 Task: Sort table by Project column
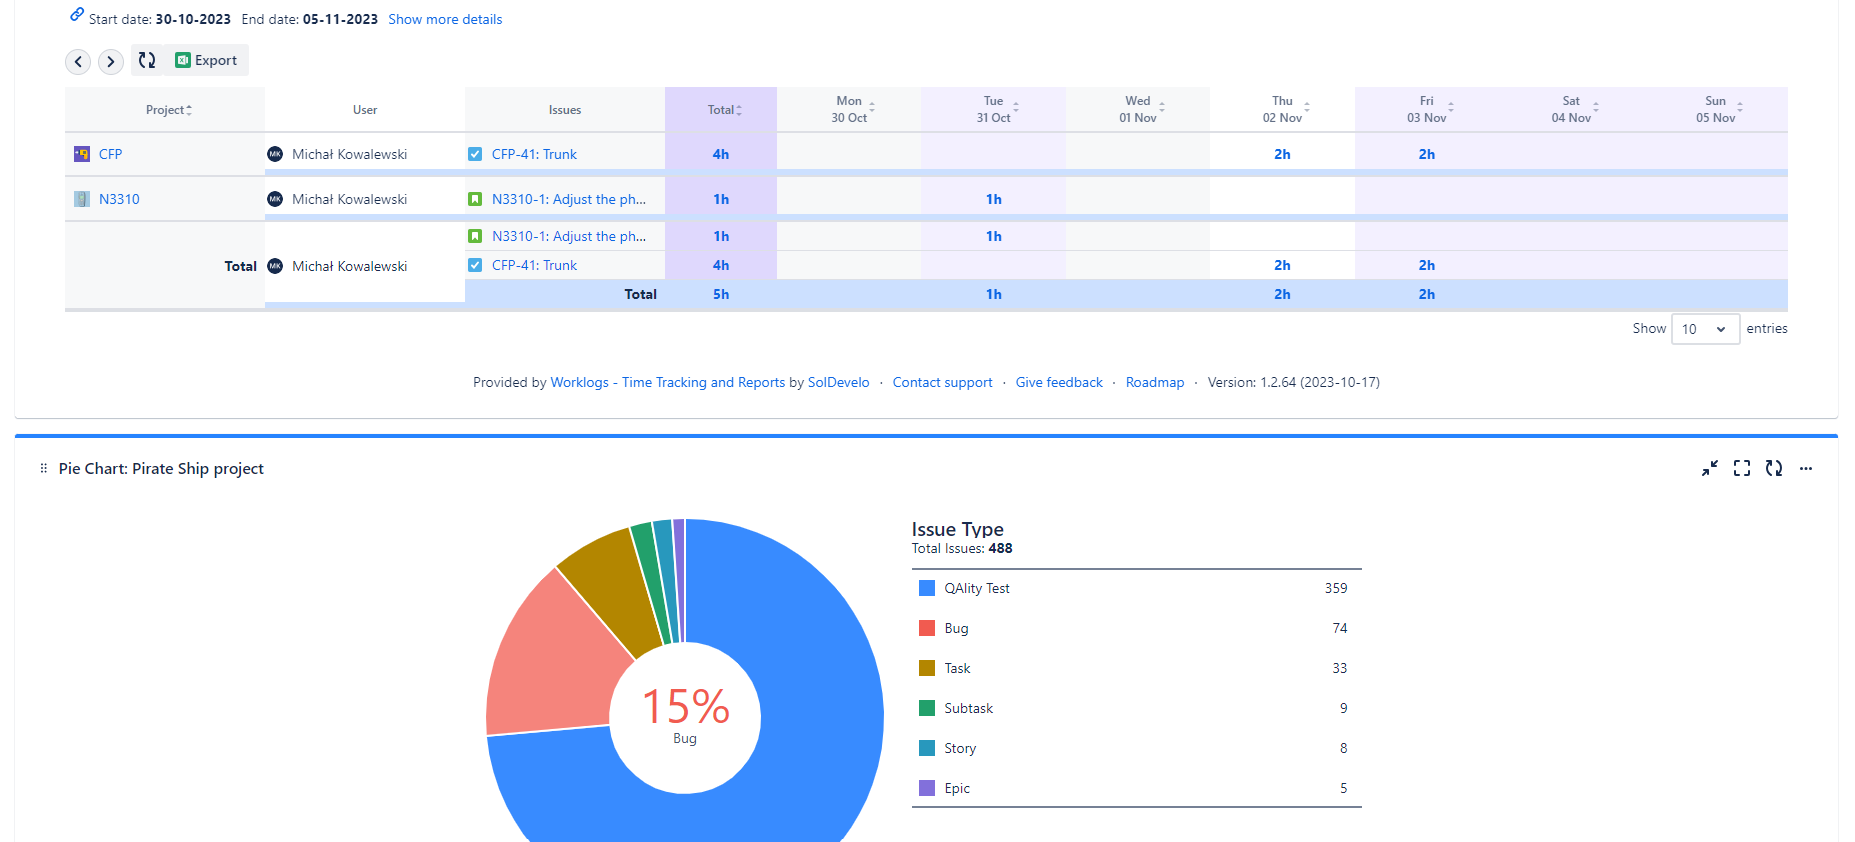tap(168, 110)
